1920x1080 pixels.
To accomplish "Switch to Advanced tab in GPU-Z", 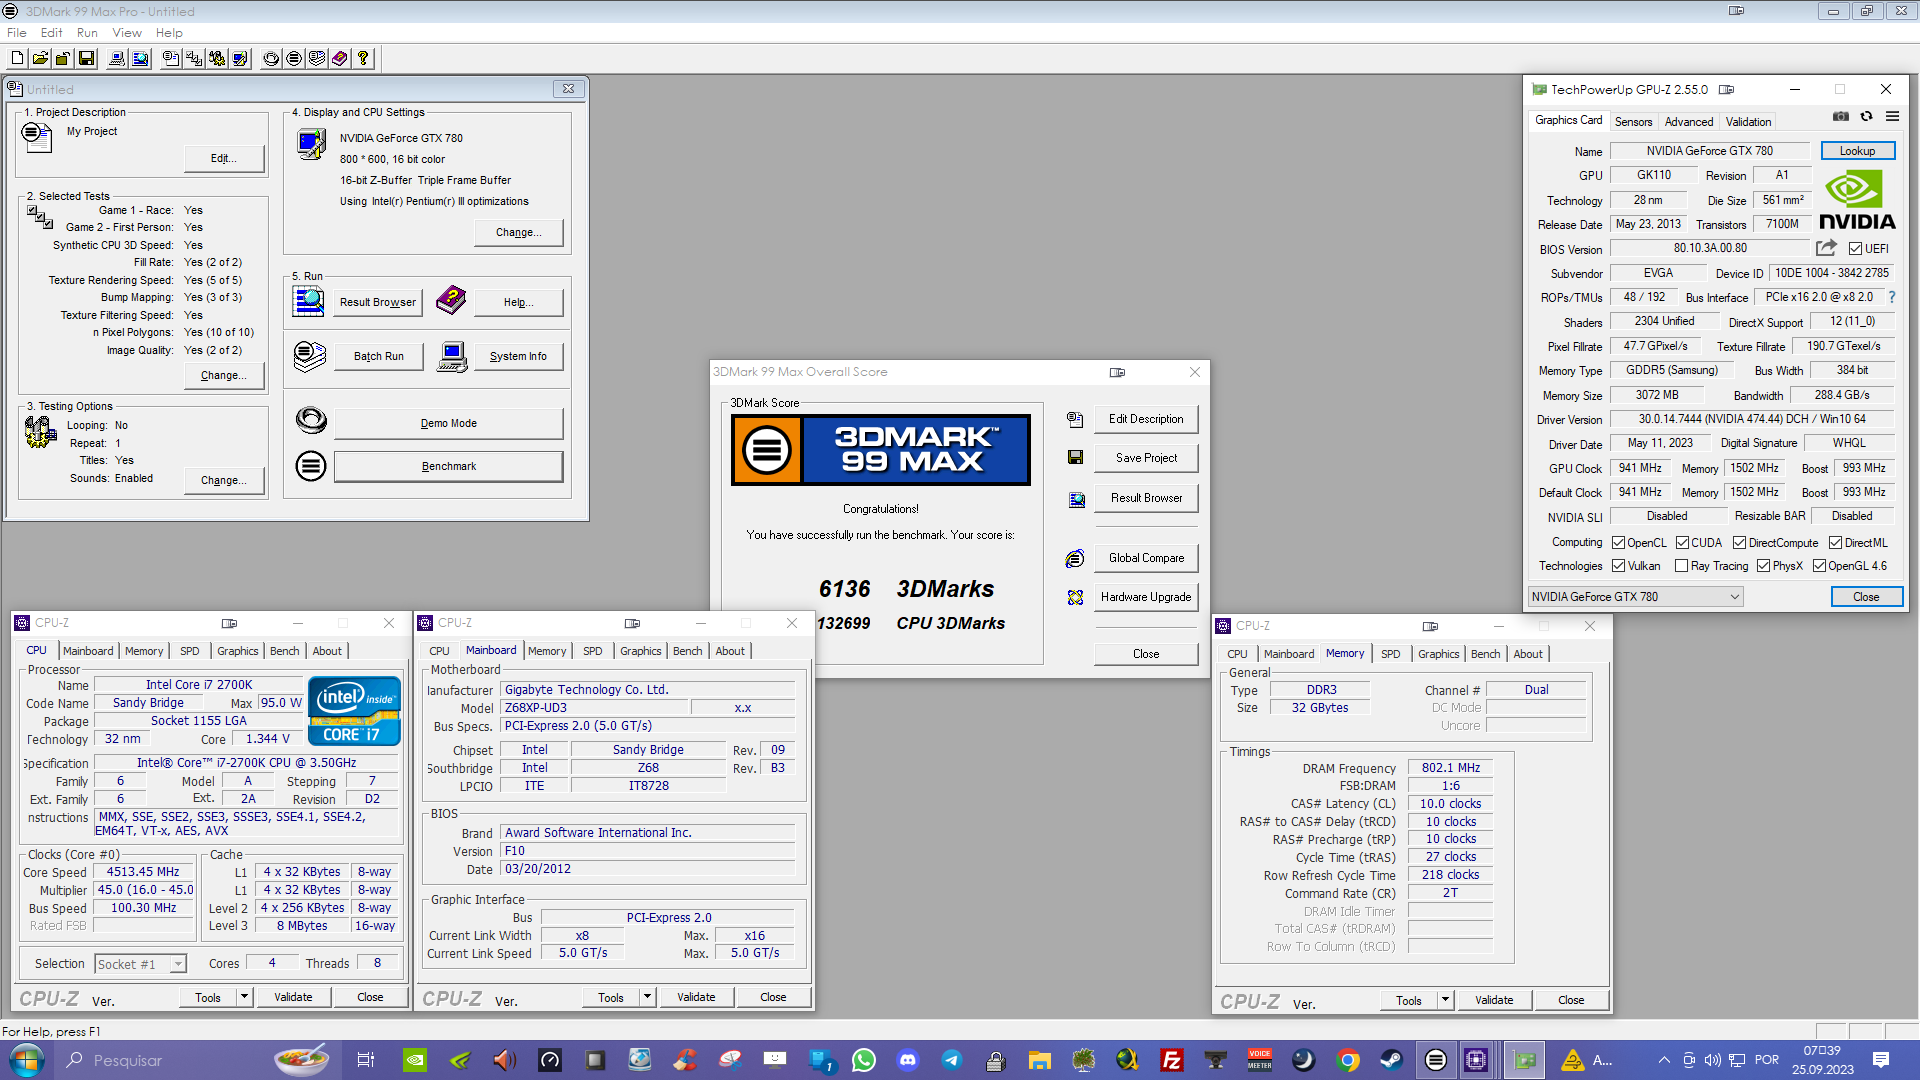I will tap(1688, 122).
